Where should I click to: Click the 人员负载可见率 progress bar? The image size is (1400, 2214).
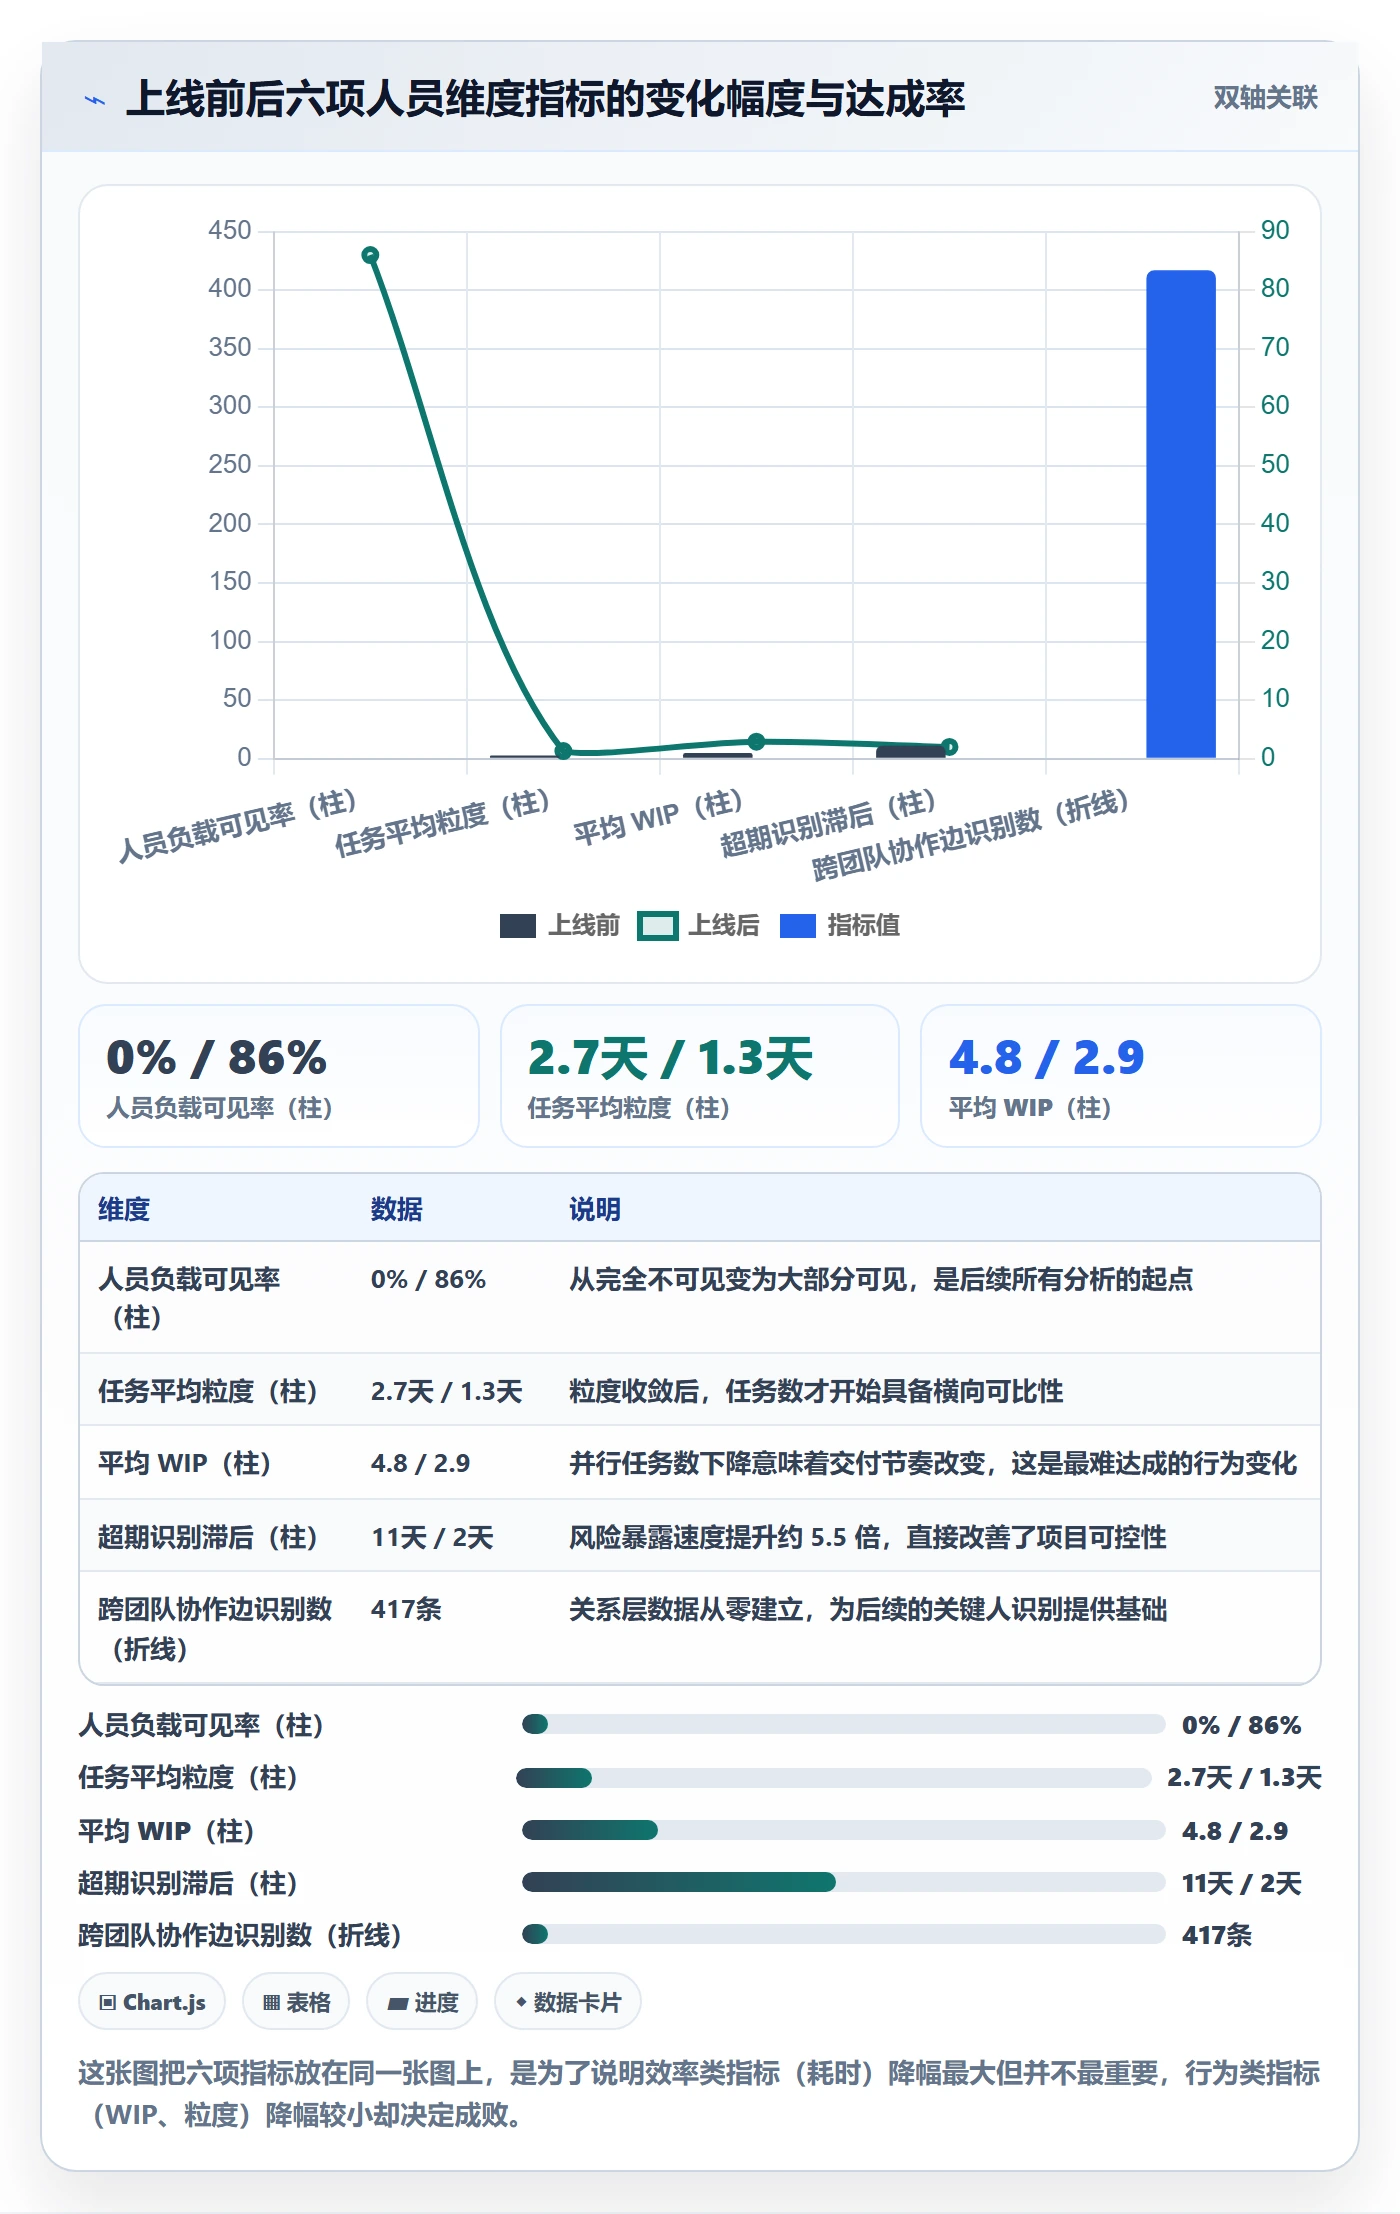(x=843, y=1724)
